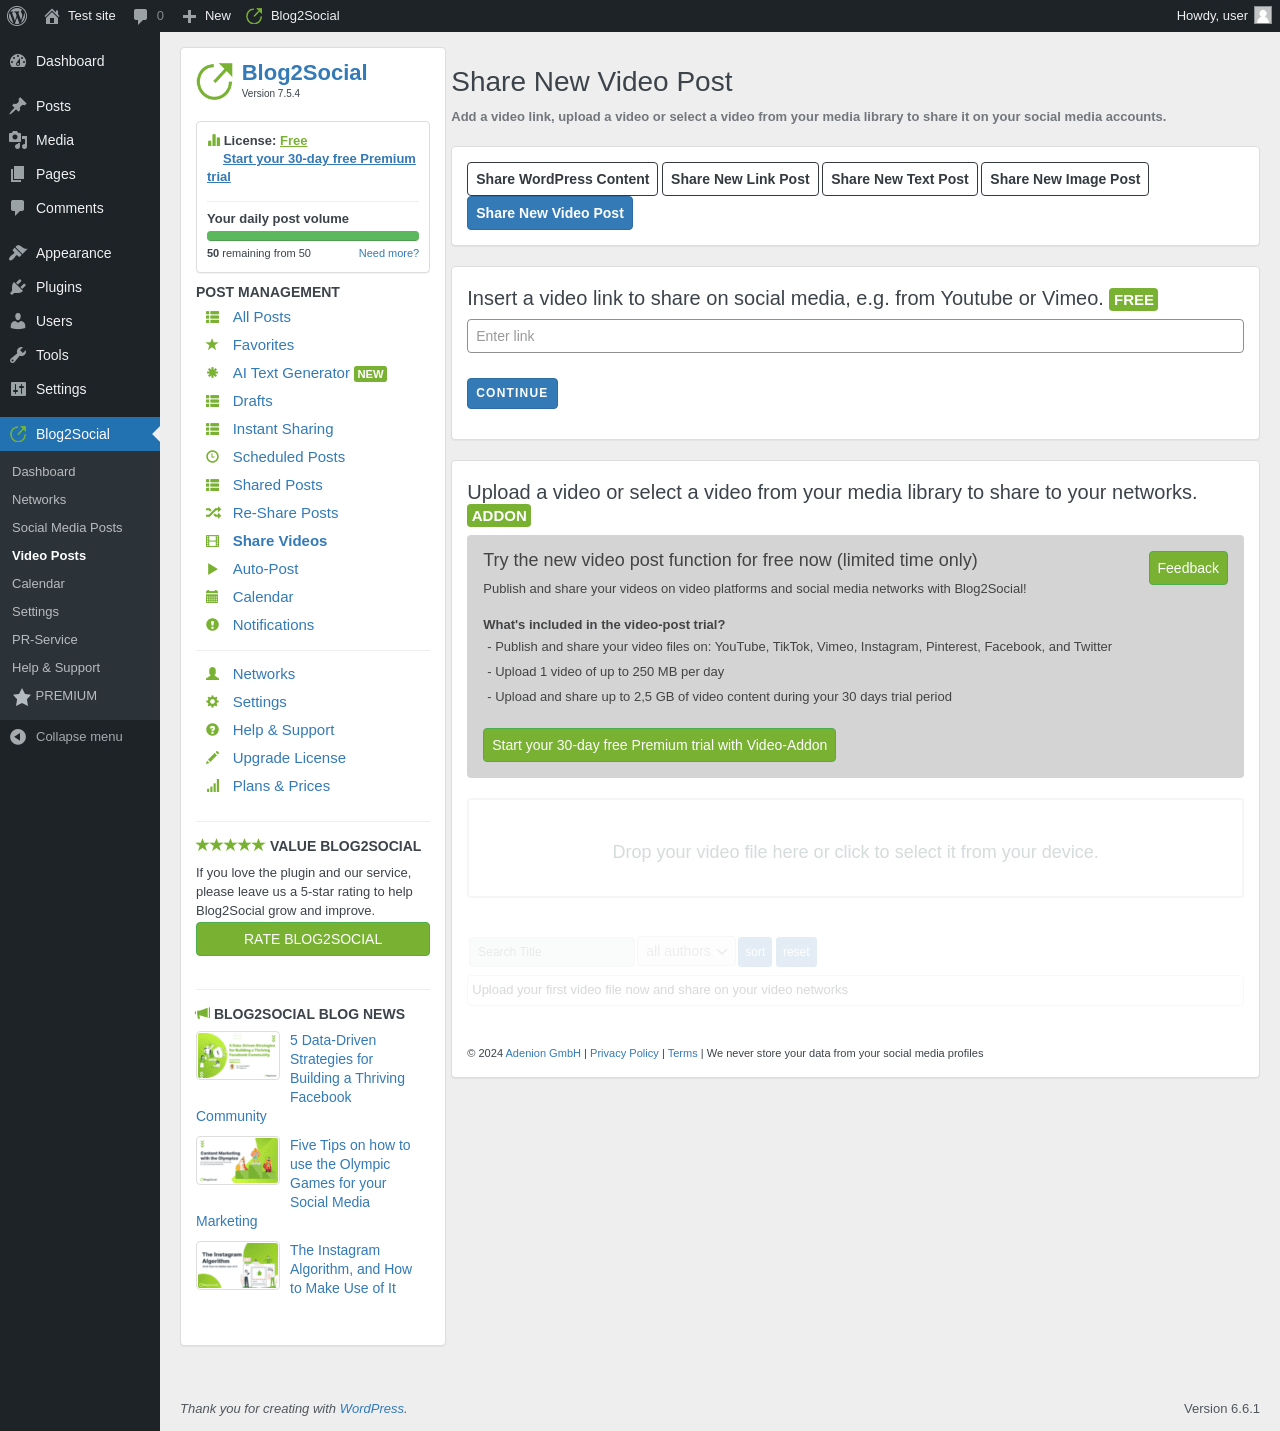
Task: Click the Enter link input field
Action: 855,336
